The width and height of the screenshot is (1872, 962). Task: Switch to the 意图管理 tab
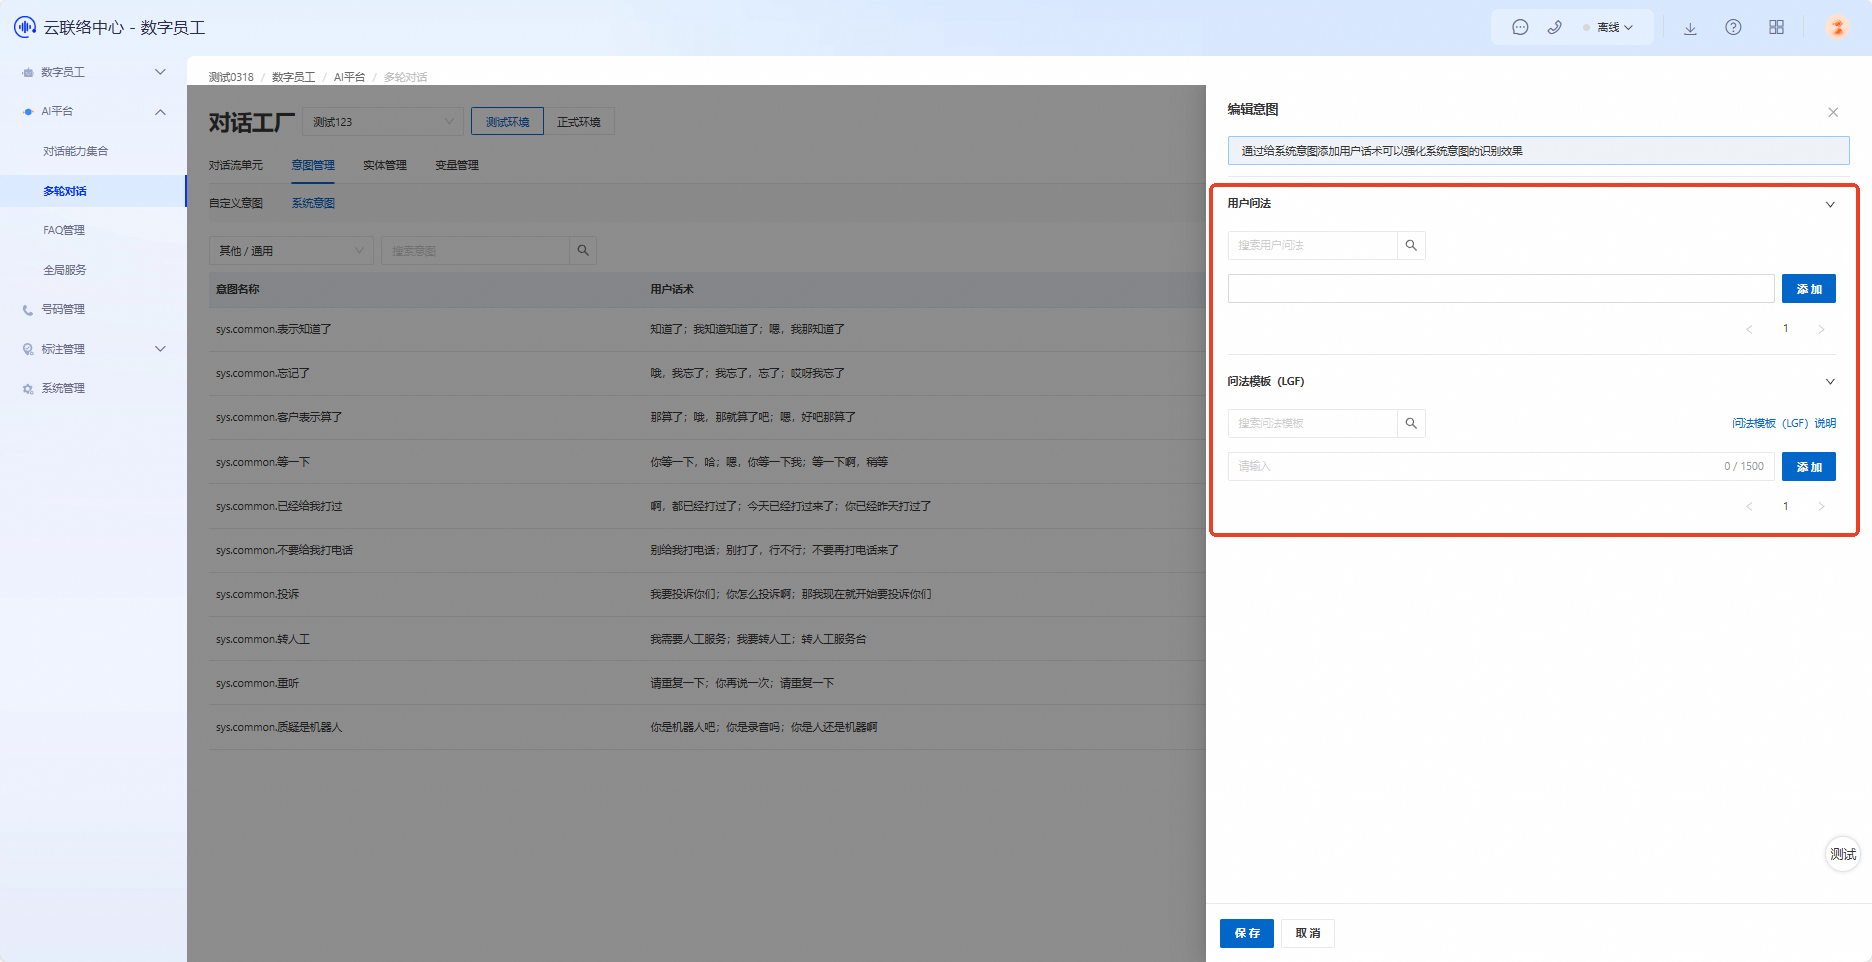[313, 165]
